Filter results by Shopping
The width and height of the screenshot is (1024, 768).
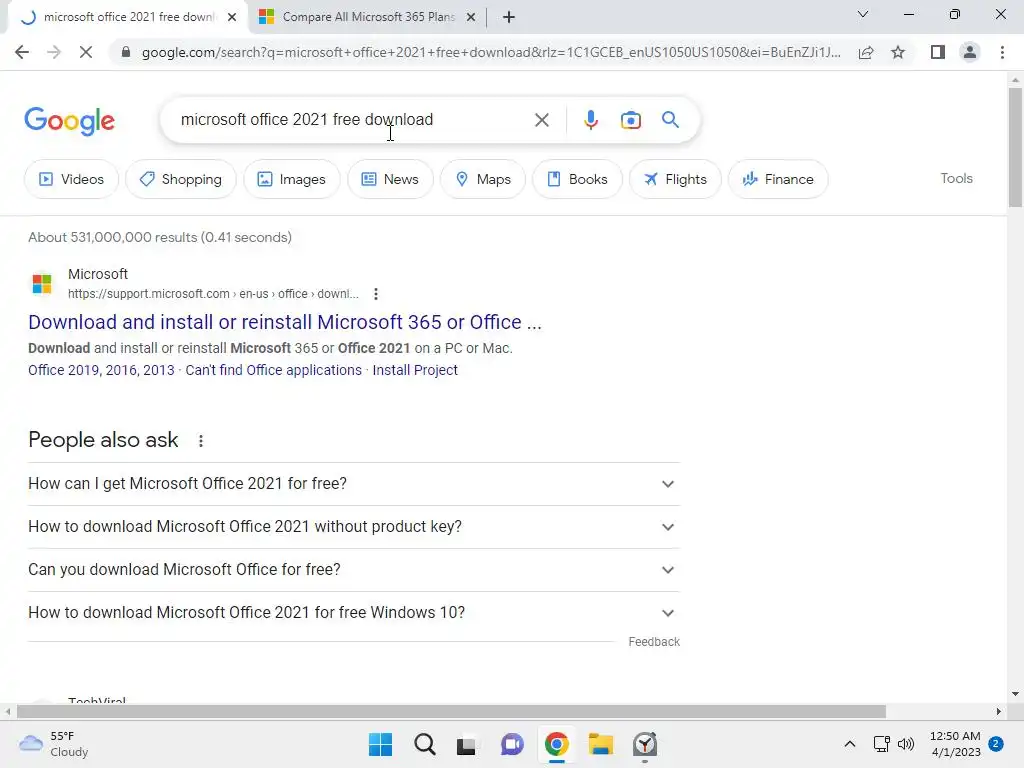point(181,179)
